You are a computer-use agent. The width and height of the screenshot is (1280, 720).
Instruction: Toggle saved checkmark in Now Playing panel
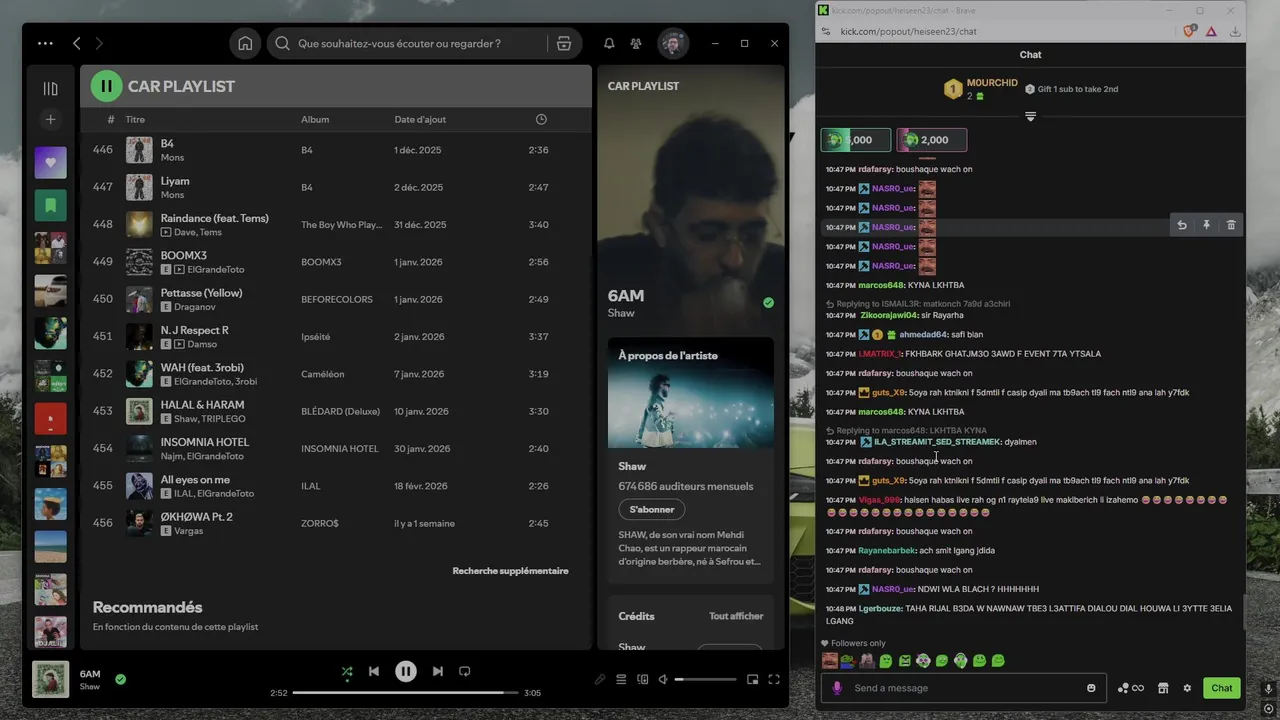click(x=768, y=302)
